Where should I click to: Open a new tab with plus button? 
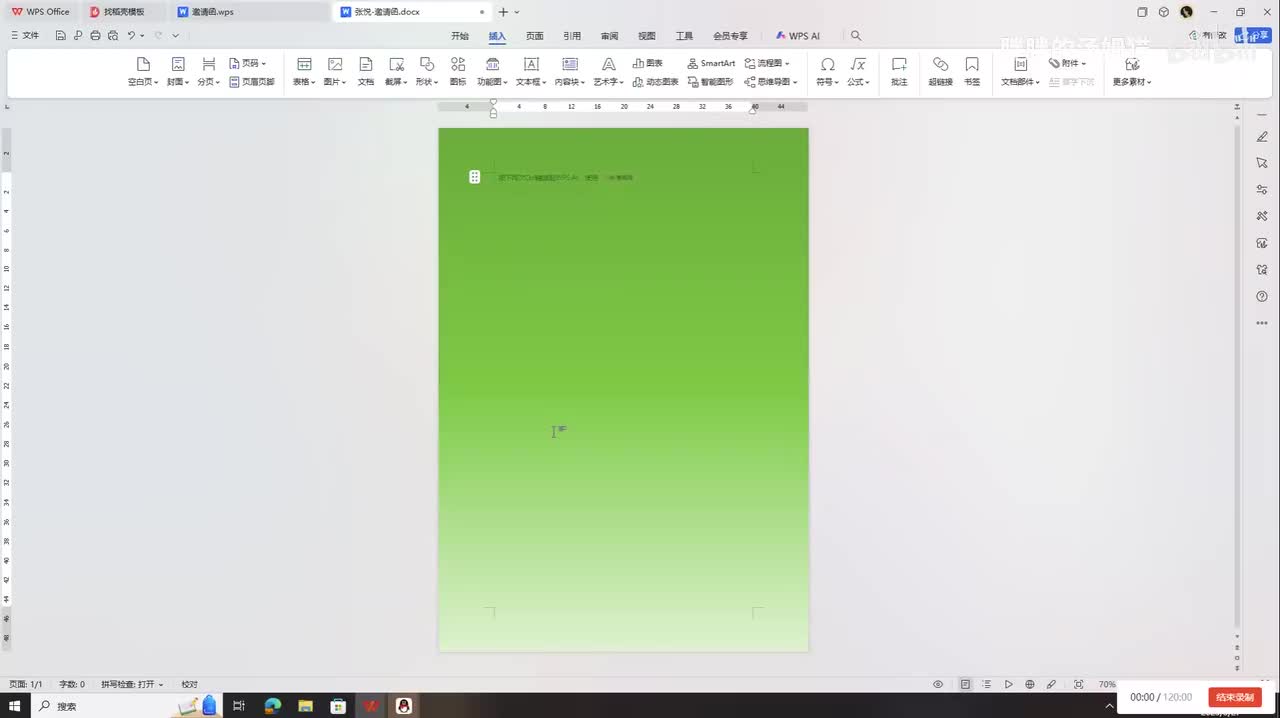click(x=503, y=12)
